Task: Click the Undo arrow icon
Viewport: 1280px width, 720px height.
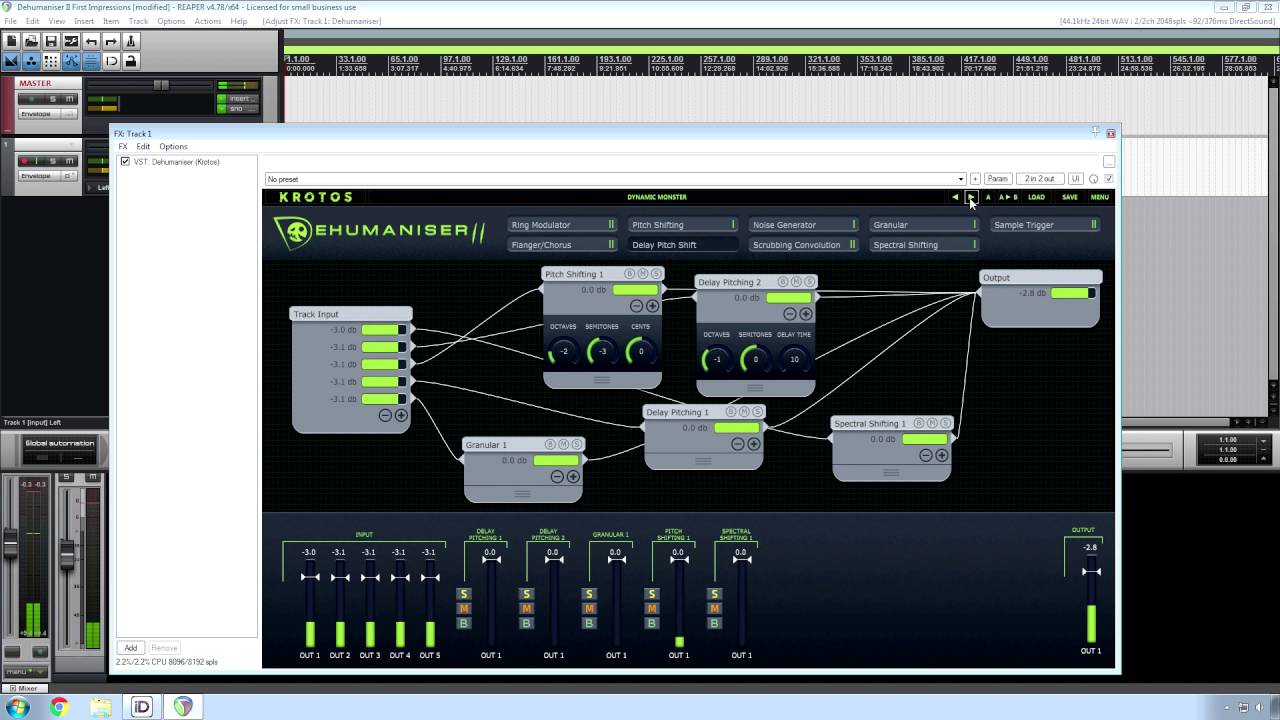Action: point(91,41)
